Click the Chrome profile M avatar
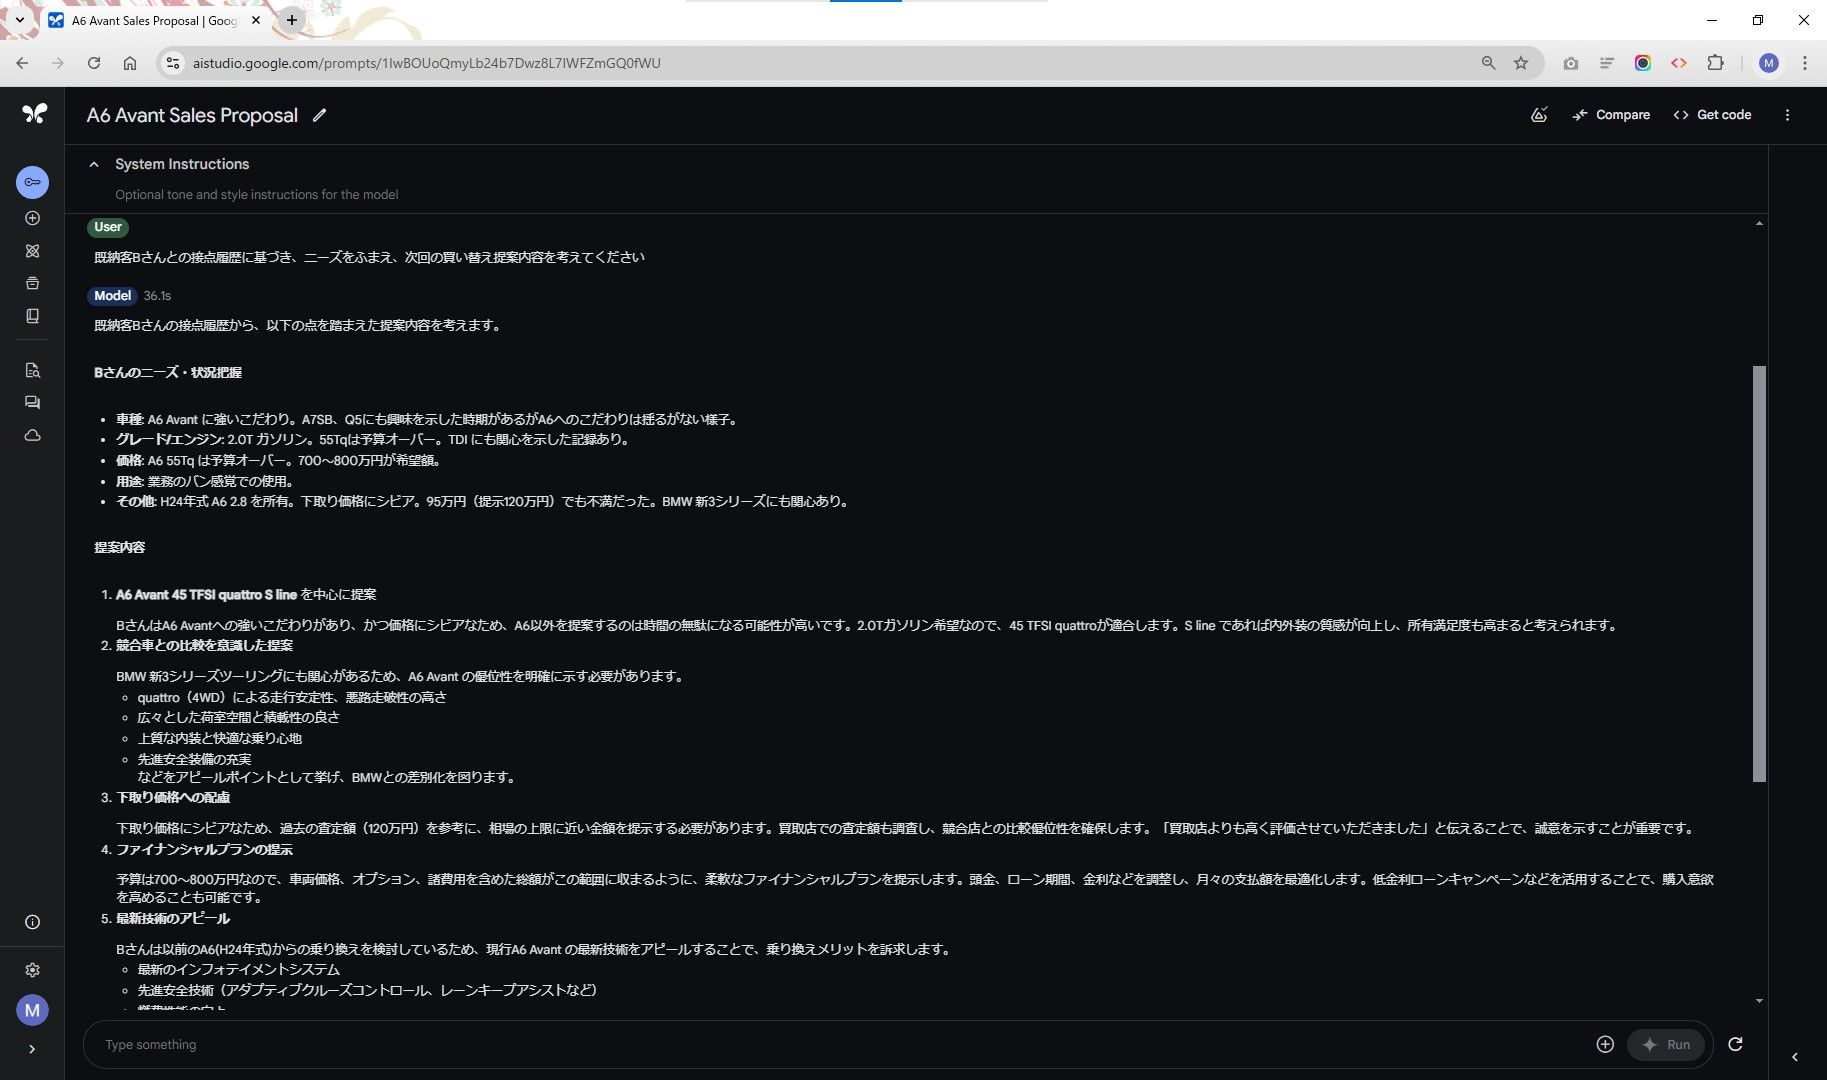The width and height of the screenshot is (1827, 1080). (x=1769, y=63)
